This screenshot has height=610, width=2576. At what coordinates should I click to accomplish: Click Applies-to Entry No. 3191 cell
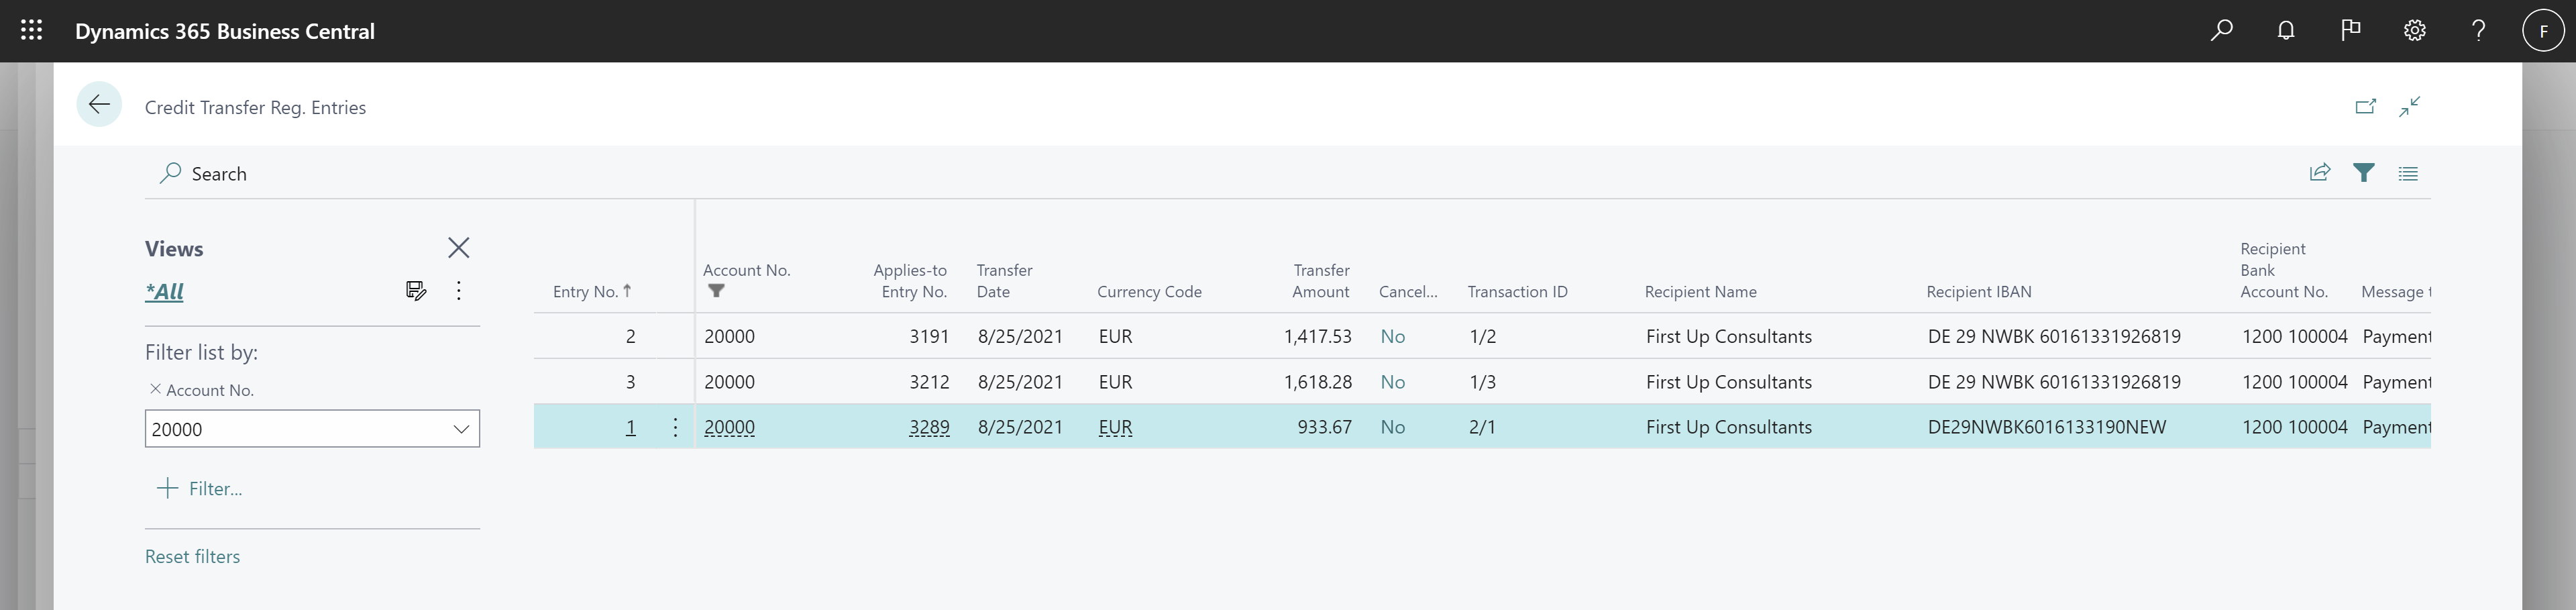[x=929, y=336]
